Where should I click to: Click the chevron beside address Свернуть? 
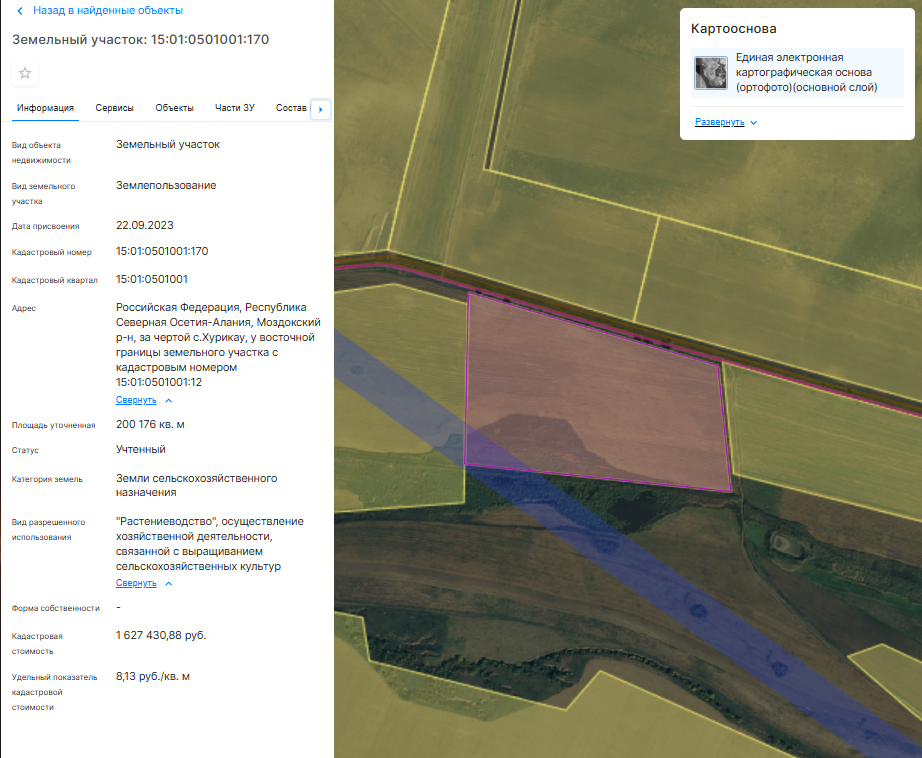click(169, 400)
